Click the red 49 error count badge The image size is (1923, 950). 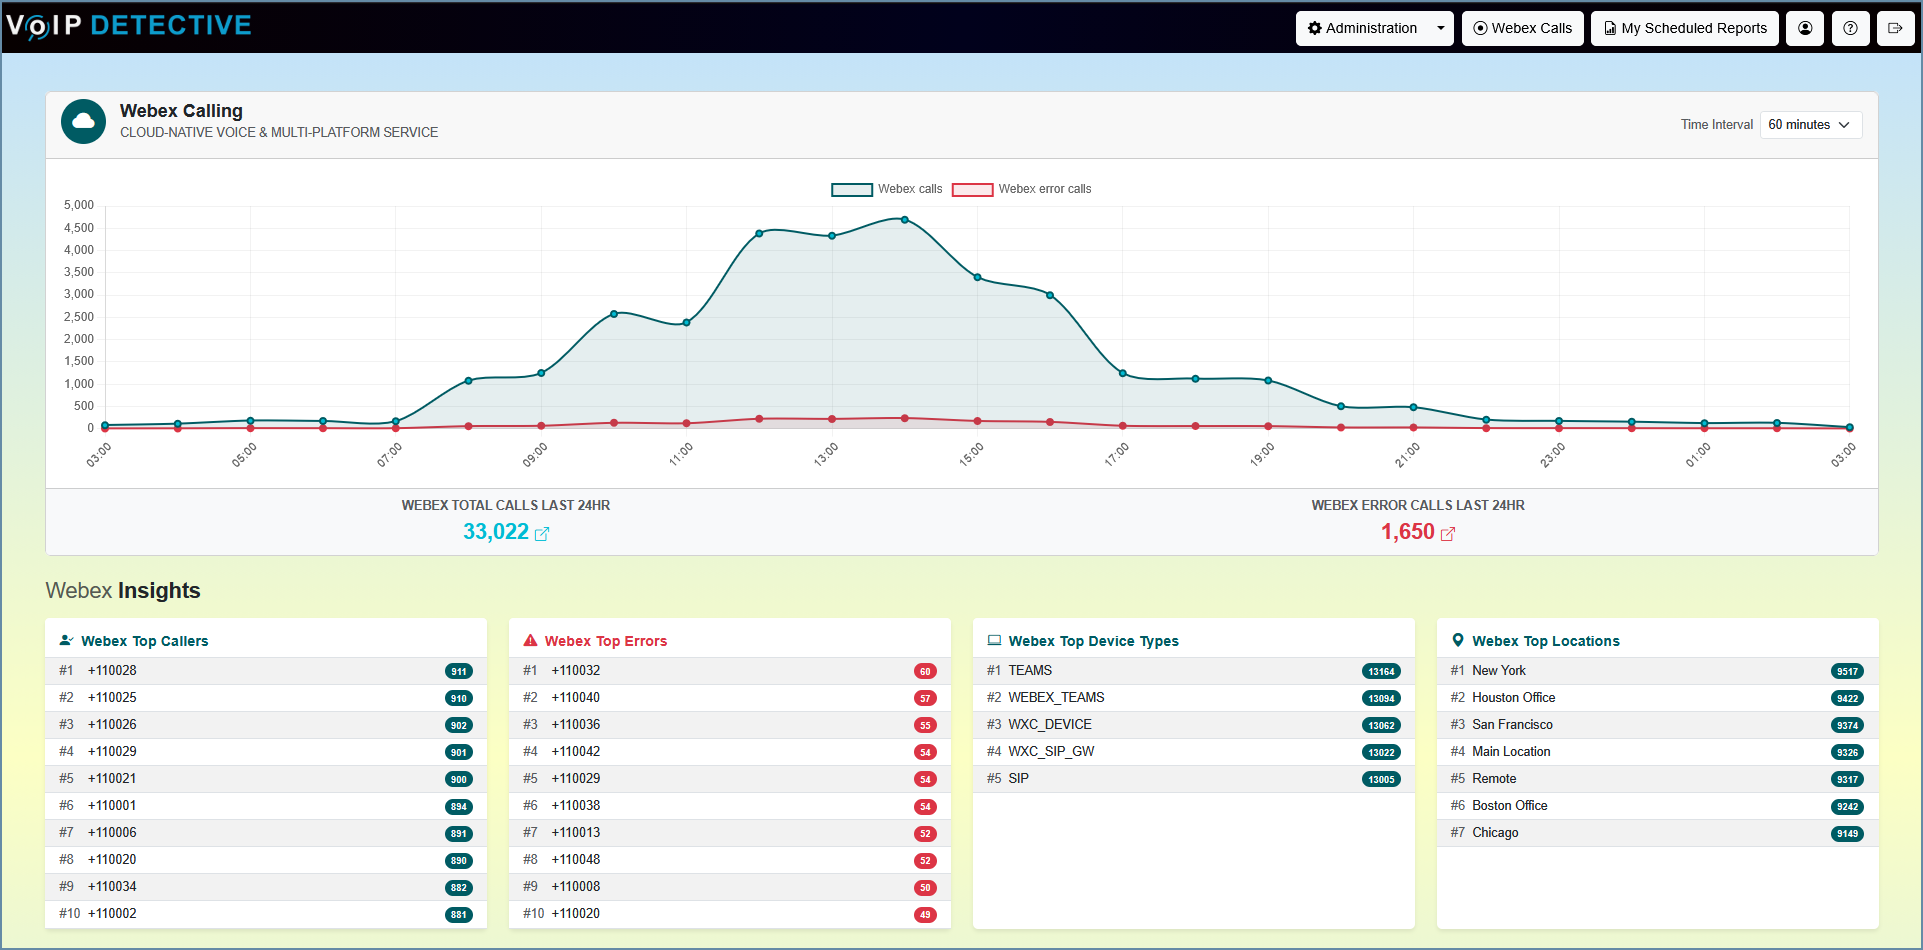pyautogui.click(x=925, y=915)
